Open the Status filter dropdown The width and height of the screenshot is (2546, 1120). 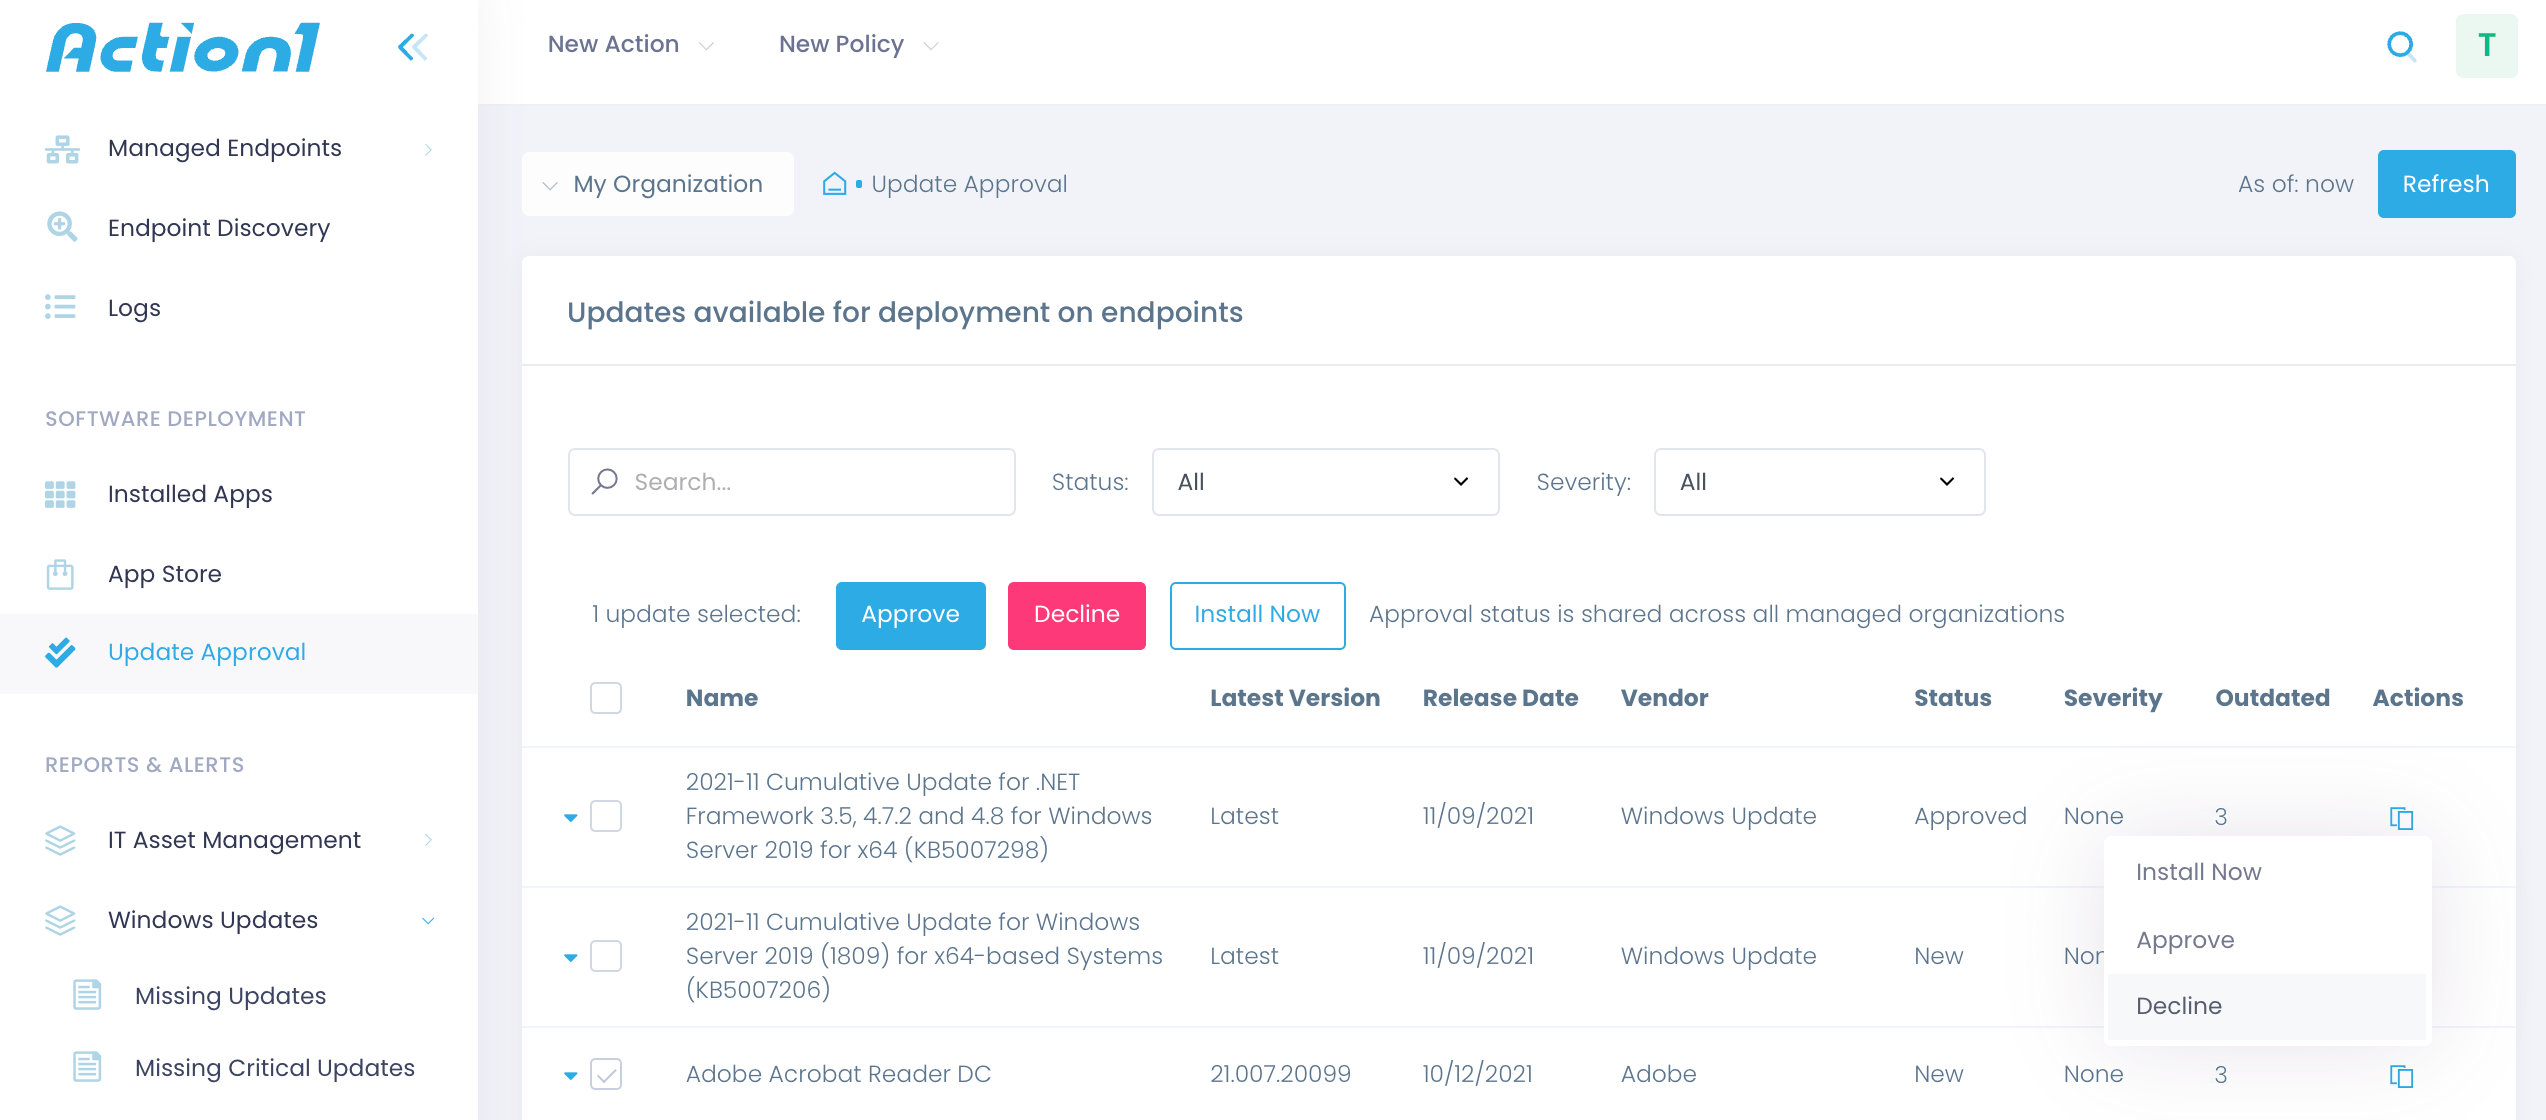click(1324, 482)
